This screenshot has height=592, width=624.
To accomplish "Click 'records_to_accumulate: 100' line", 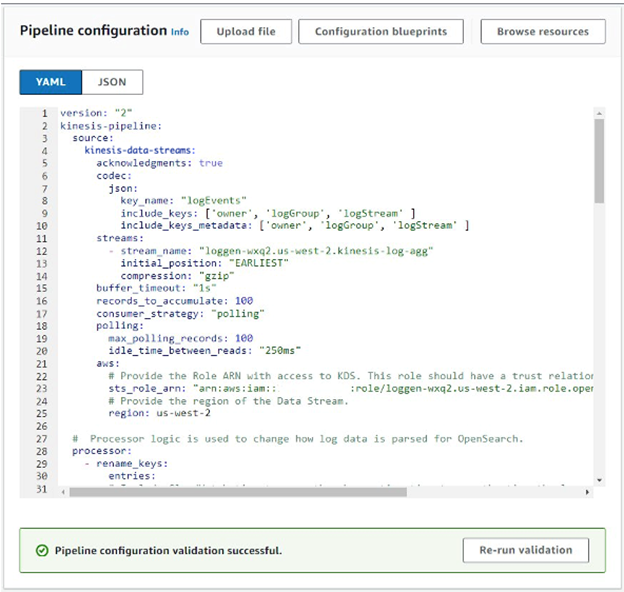I will click(x=175, y=301).
